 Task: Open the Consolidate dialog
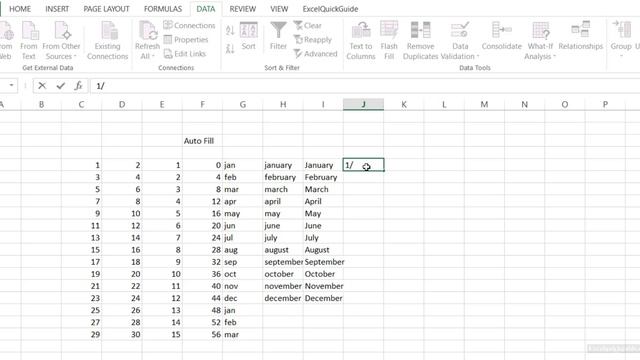click(x=502, y=37)
